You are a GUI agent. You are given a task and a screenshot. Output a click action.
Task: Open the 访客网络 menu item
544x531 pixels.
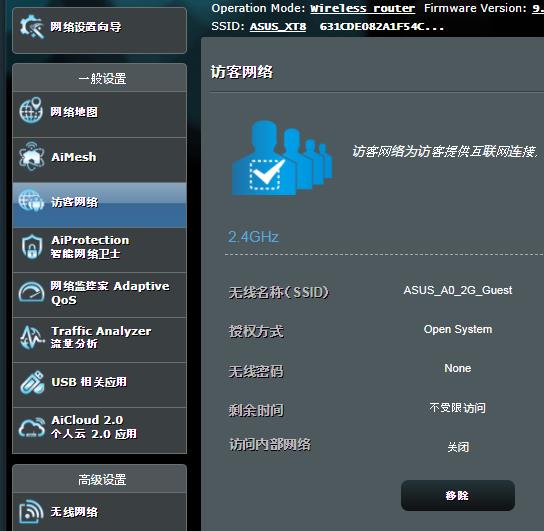tap(99, 205)
